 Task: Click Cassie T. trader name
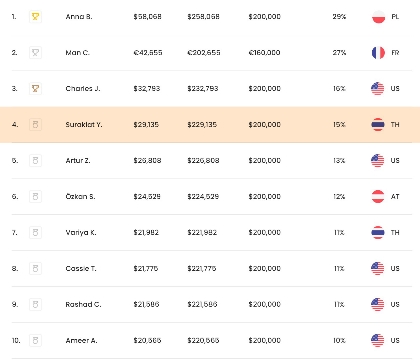[x=81, y=268]
